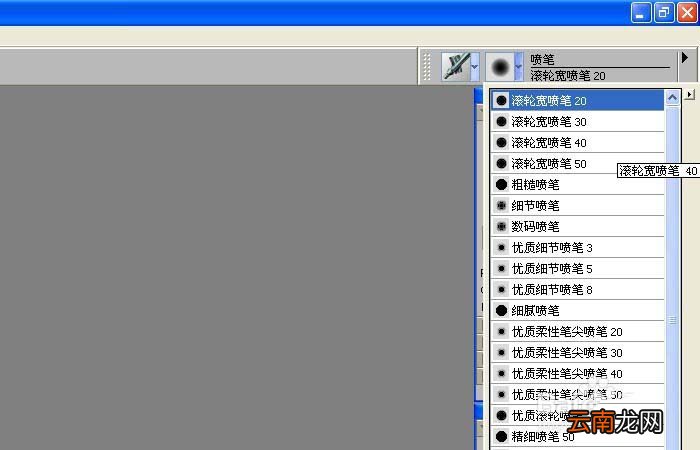Image resolution: width=700 pixels, height=450 pixels.
Task: Click the brush variant dab preview icon
Action: coord(500,67)
